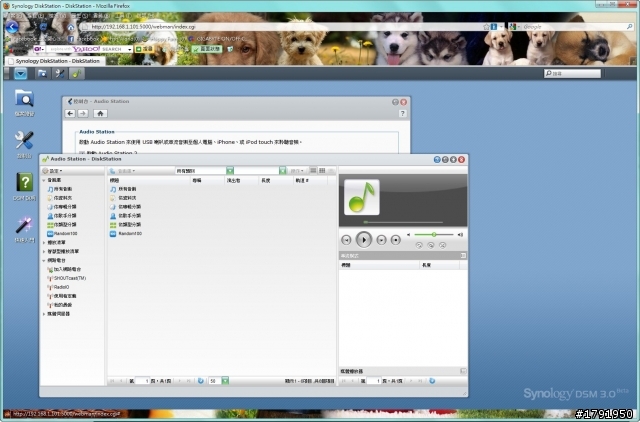Toggle the repeat mode icon under volume
The height and width of the screenshot is (422, 640).
pyautogui.click(x=419, y=245)
